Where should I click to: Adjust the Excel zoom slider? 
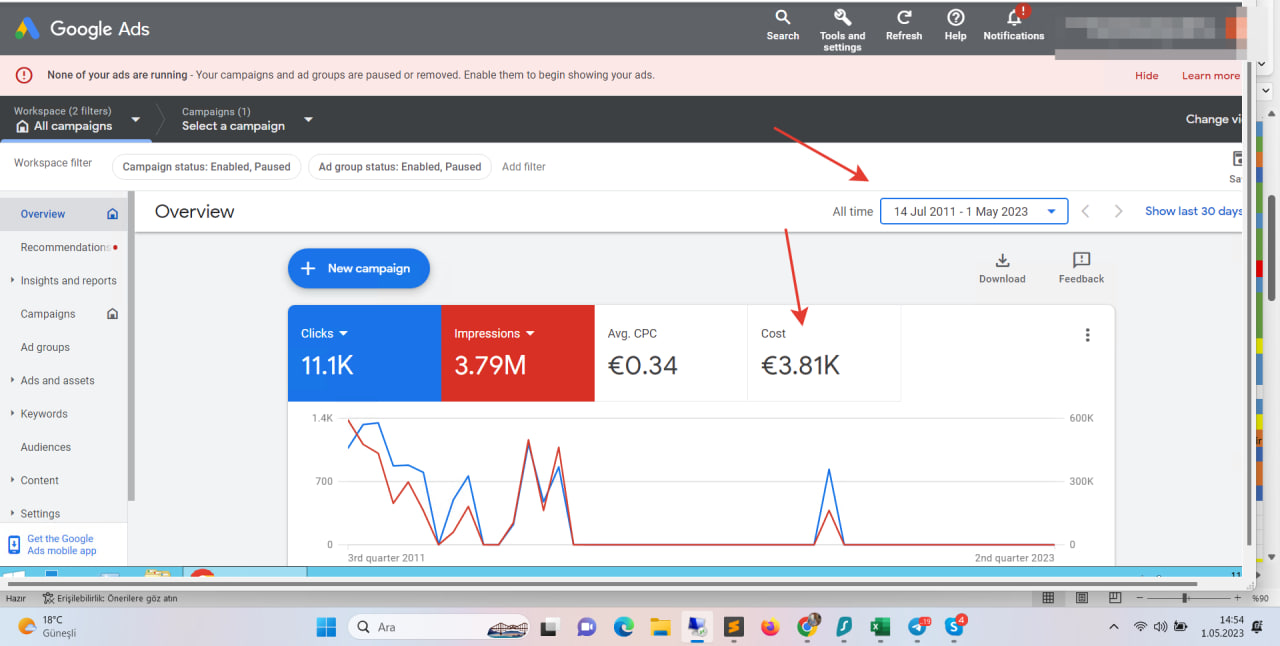click(1185, 598)
